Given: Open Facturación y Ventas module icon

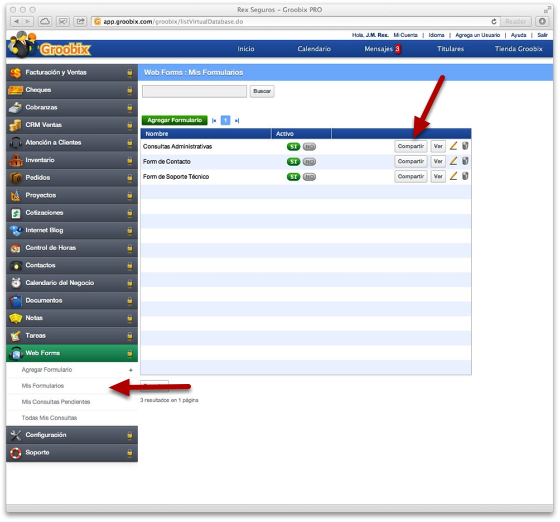Looking at the screenshot, I should (x=15, y=72).
